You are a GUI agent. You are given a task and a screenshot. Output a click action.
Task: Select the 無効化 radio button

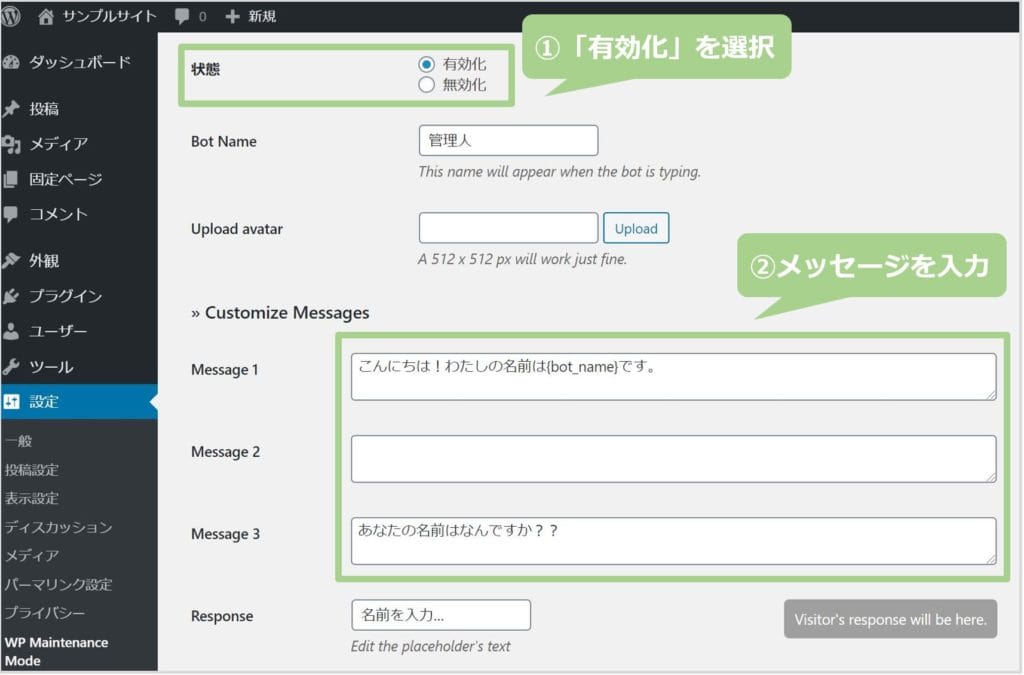point(428,85)
